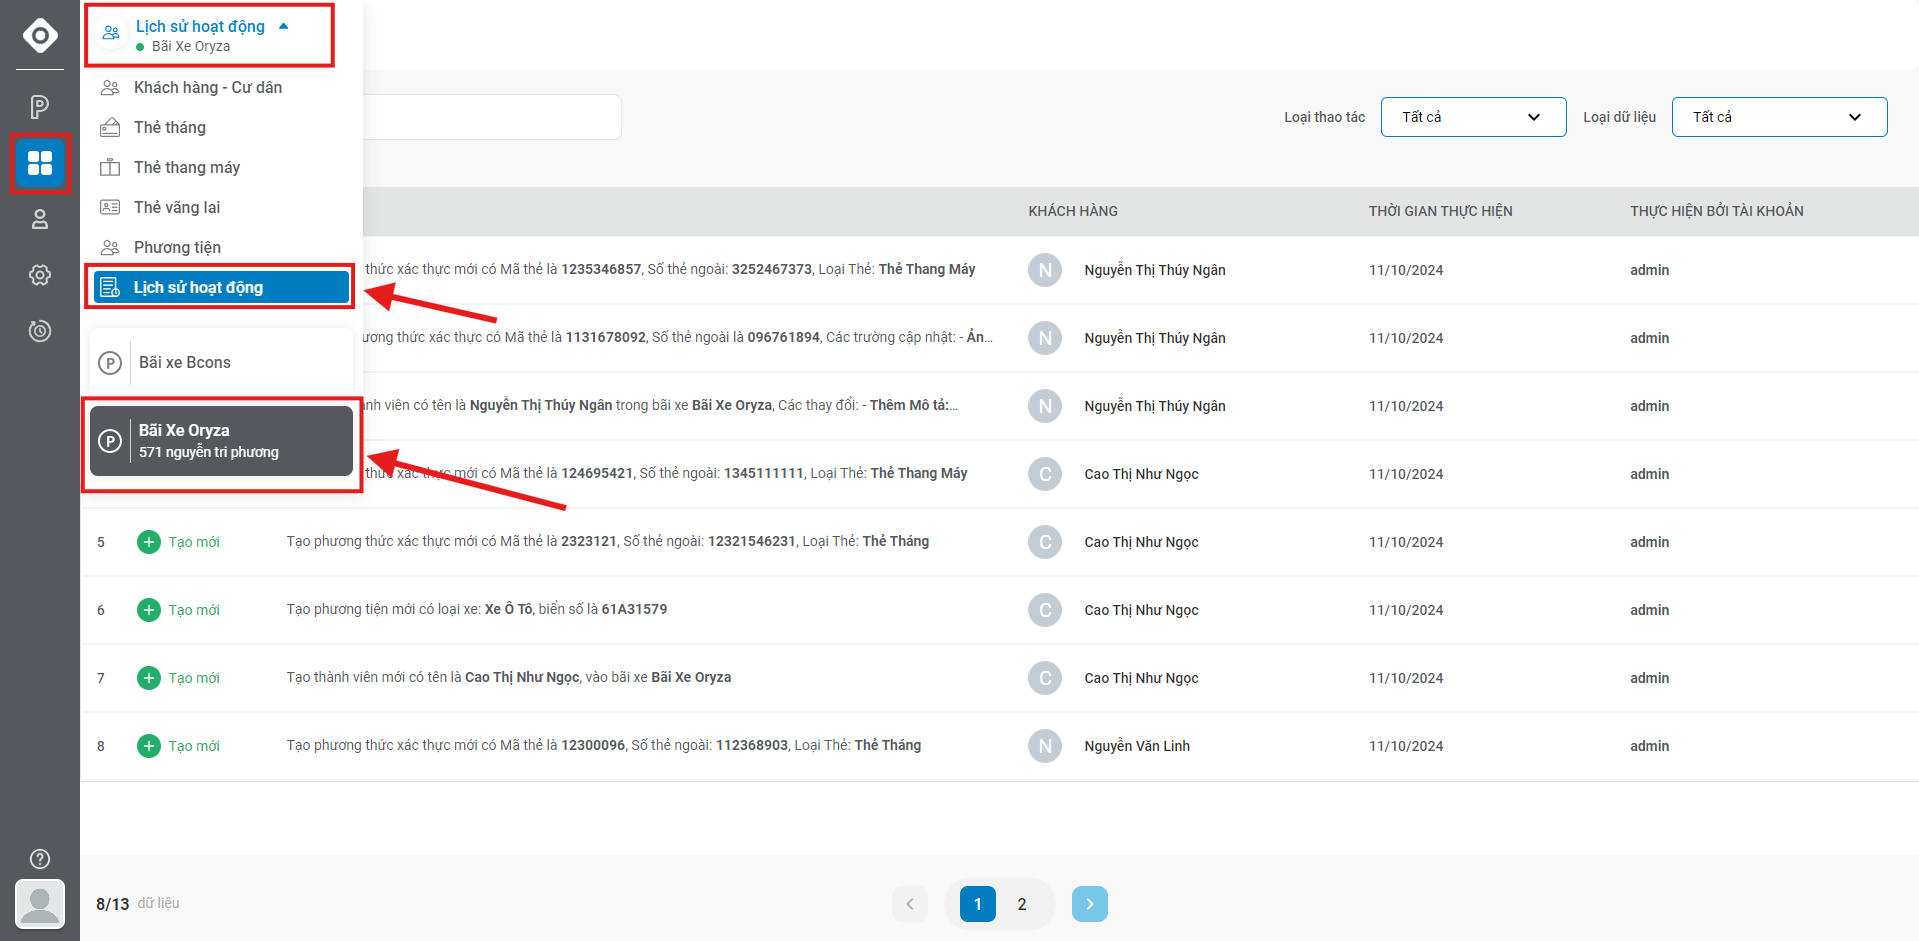Open the Loại thao tác dropdown
Image resolution: width=1919 pixels, height=941 pixels.
click(1473, 117)
